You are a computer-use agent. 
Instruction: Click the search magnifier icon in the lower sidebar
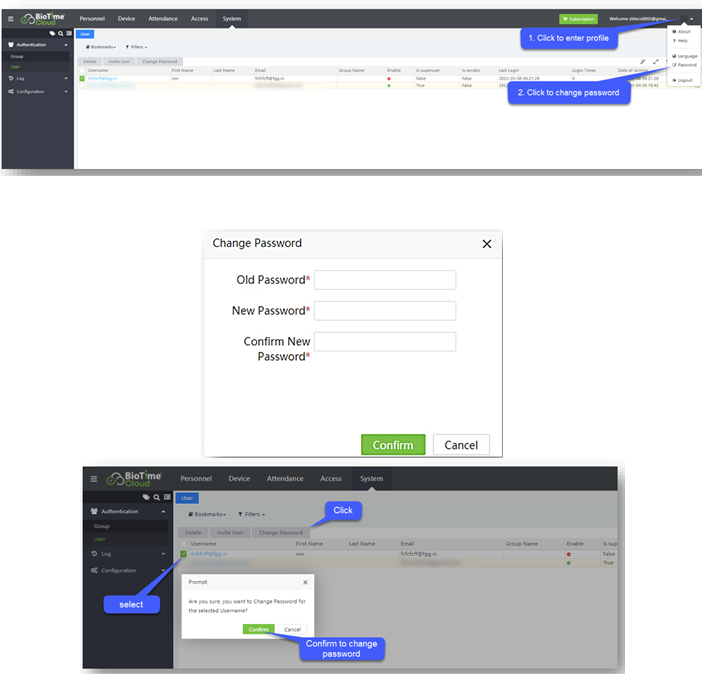(157, 496)
